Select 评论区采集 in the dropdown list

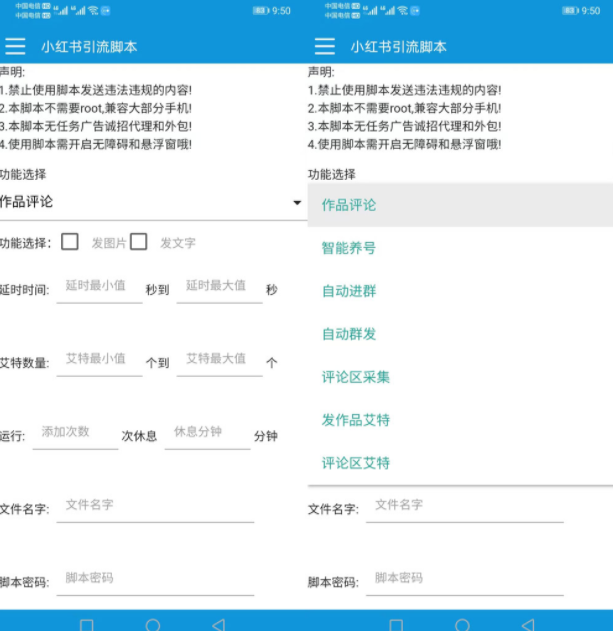tap(460, 377)
